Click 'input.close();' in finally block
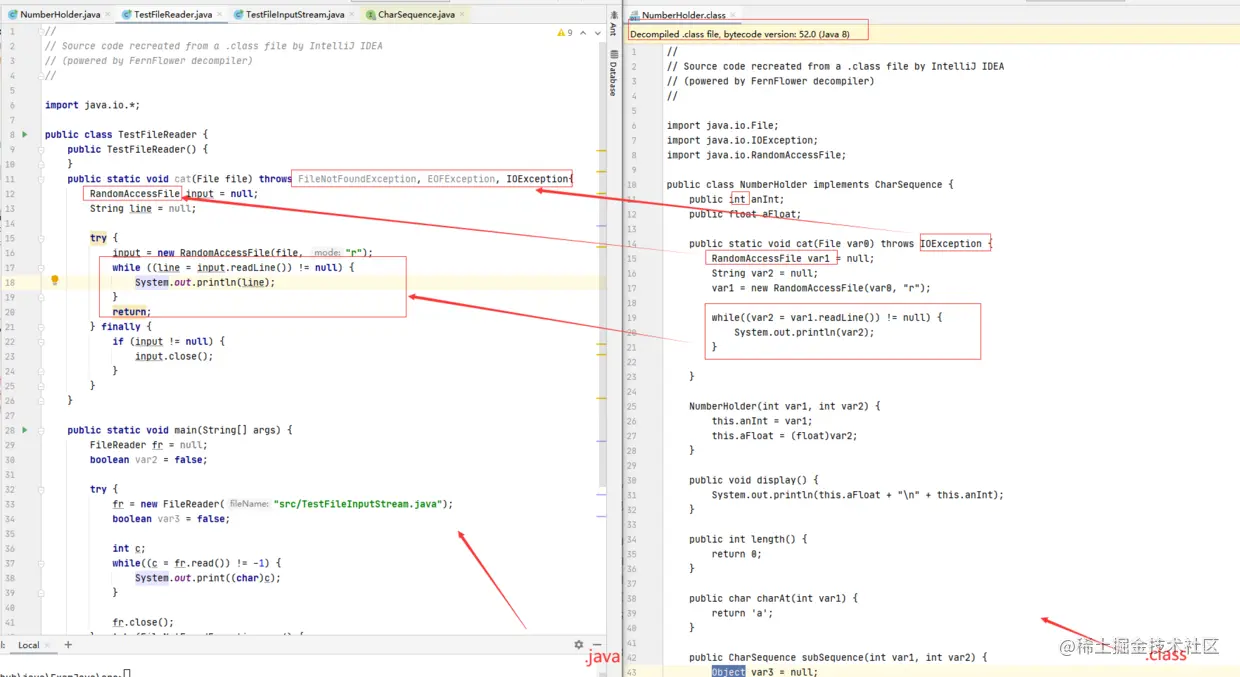The height and width of the screenshot is (677, 1240). (174, 356)
